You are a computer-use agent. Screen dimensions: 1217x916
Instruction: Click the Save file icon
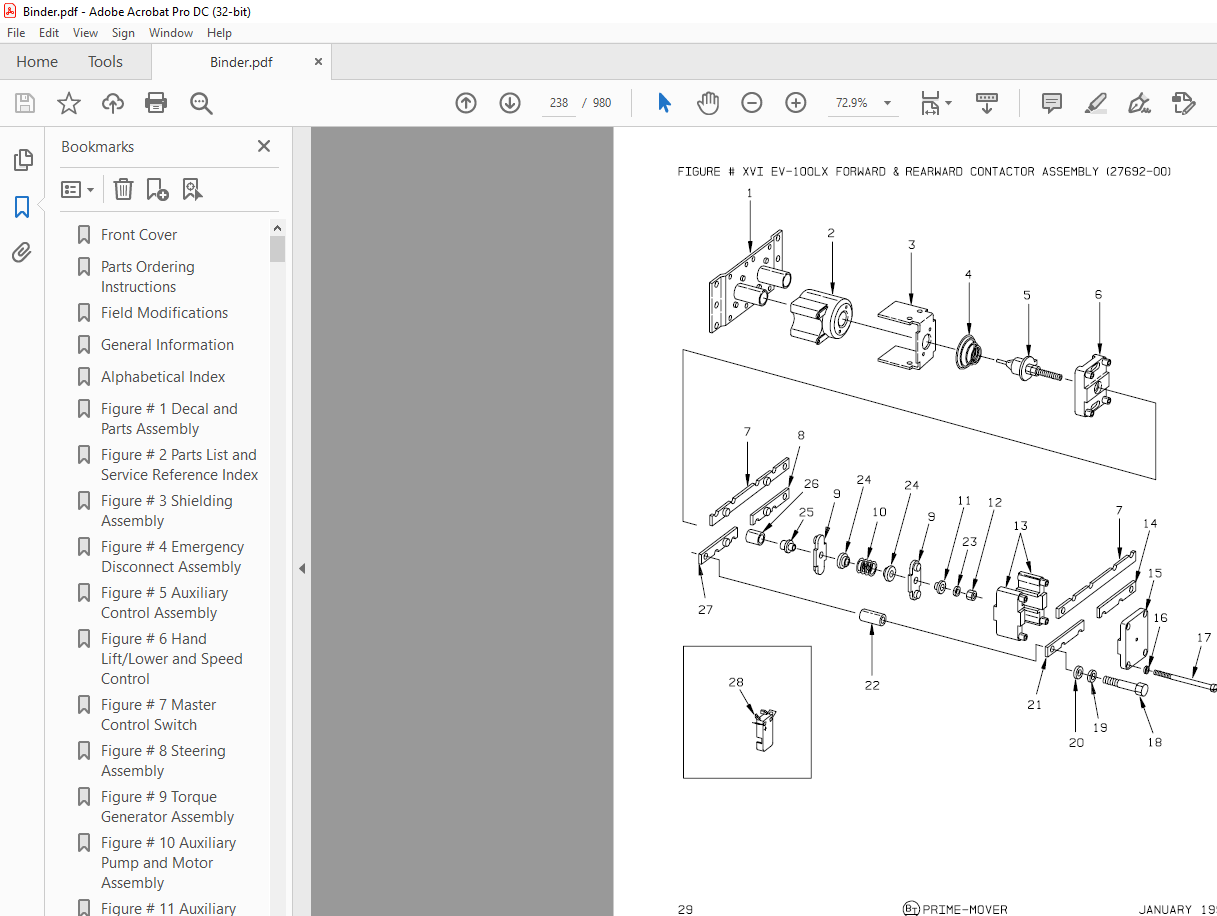pyautogui.click(x=25, y=103)
